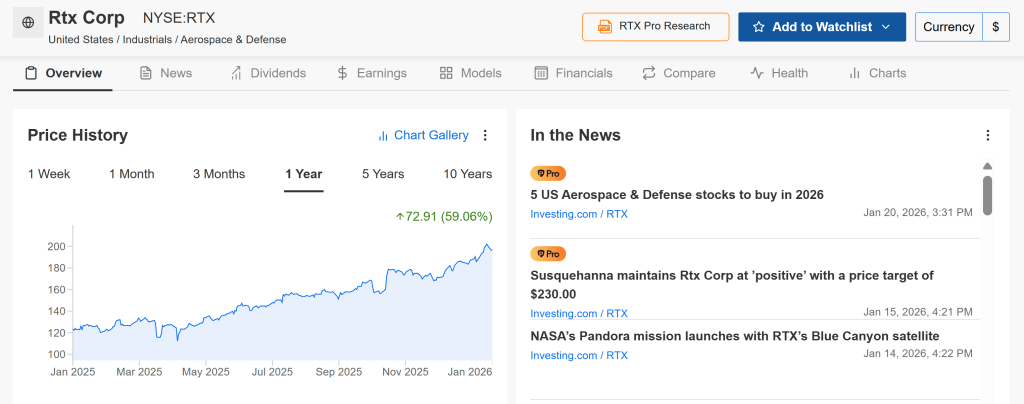
Task: Select the 1 Week price range
Action: tap(49, 174)
